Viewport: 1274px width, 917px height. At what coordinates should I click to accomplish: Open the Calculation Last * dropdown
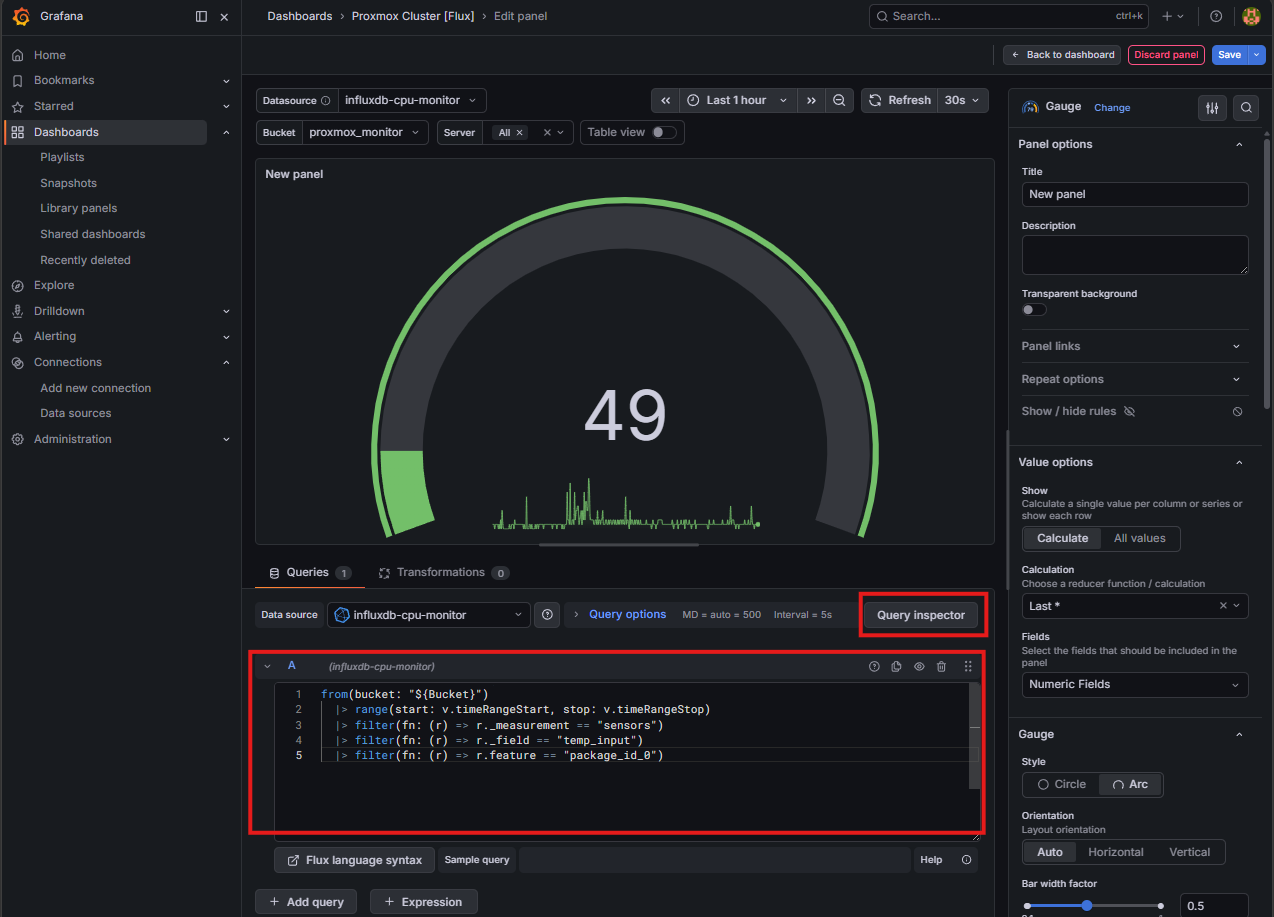[1135, 606]
